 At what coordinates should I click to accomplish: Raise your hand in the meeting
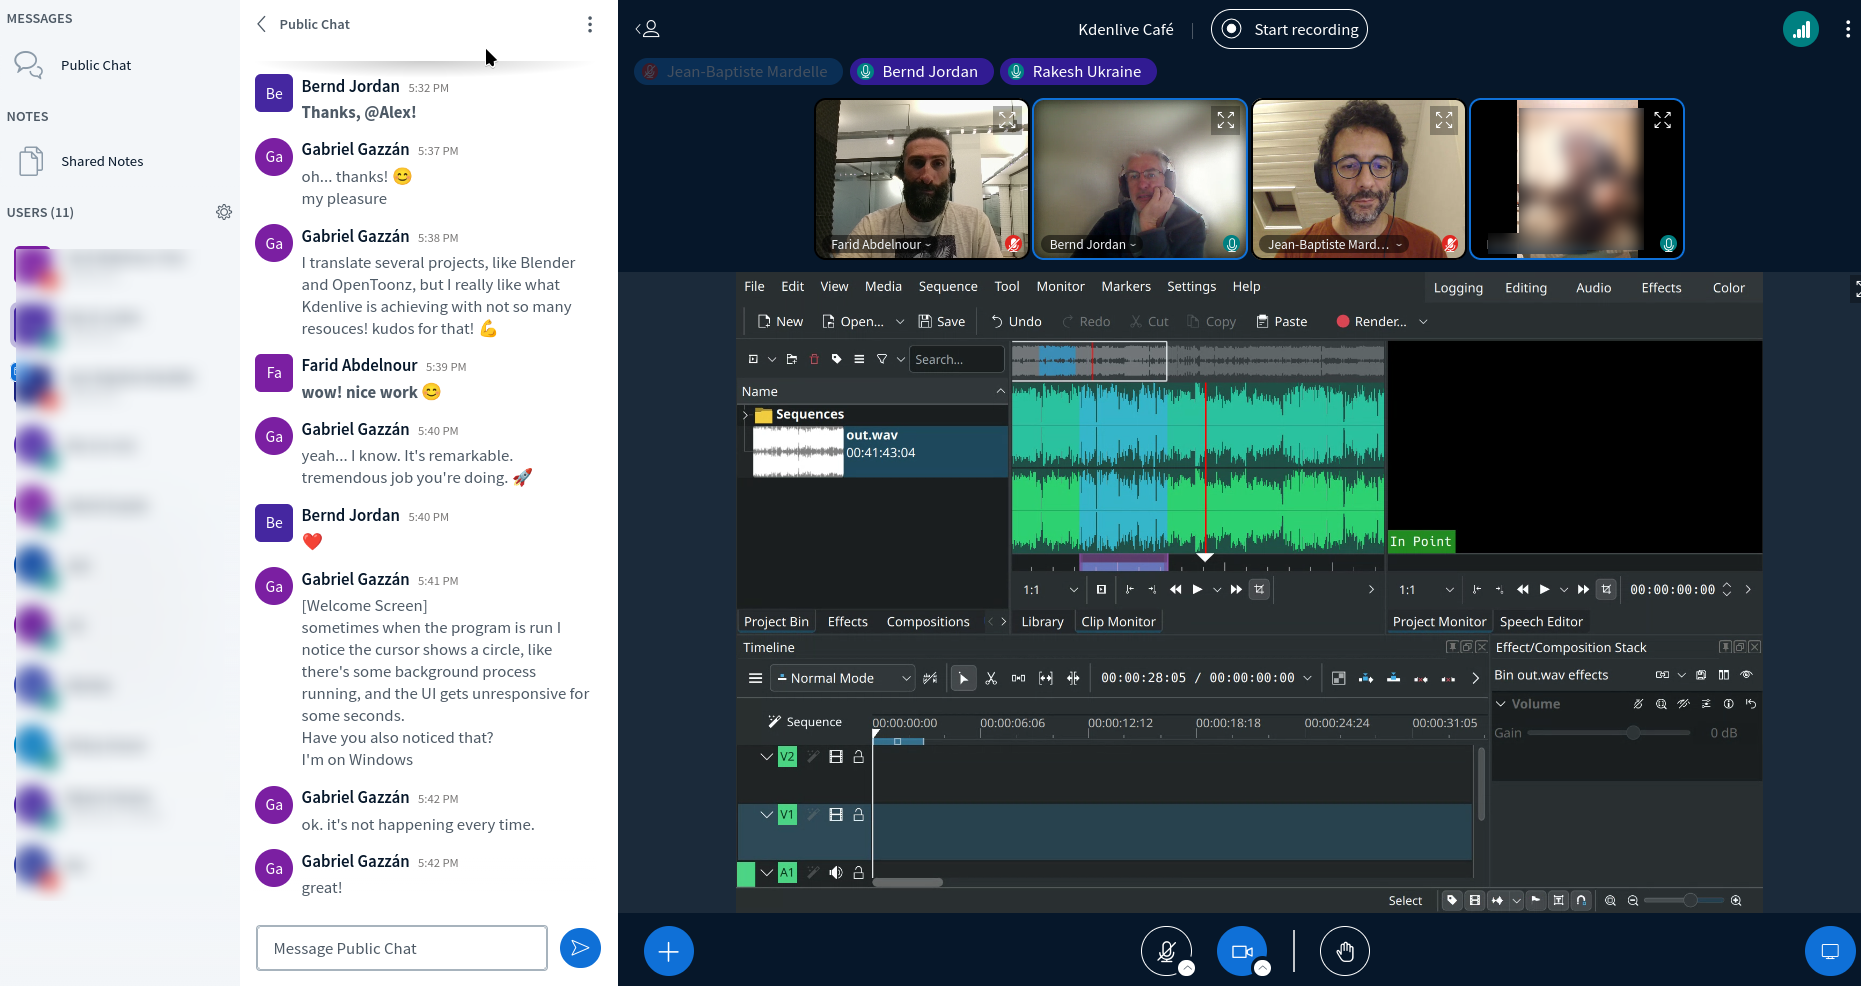click(1344, 951)
